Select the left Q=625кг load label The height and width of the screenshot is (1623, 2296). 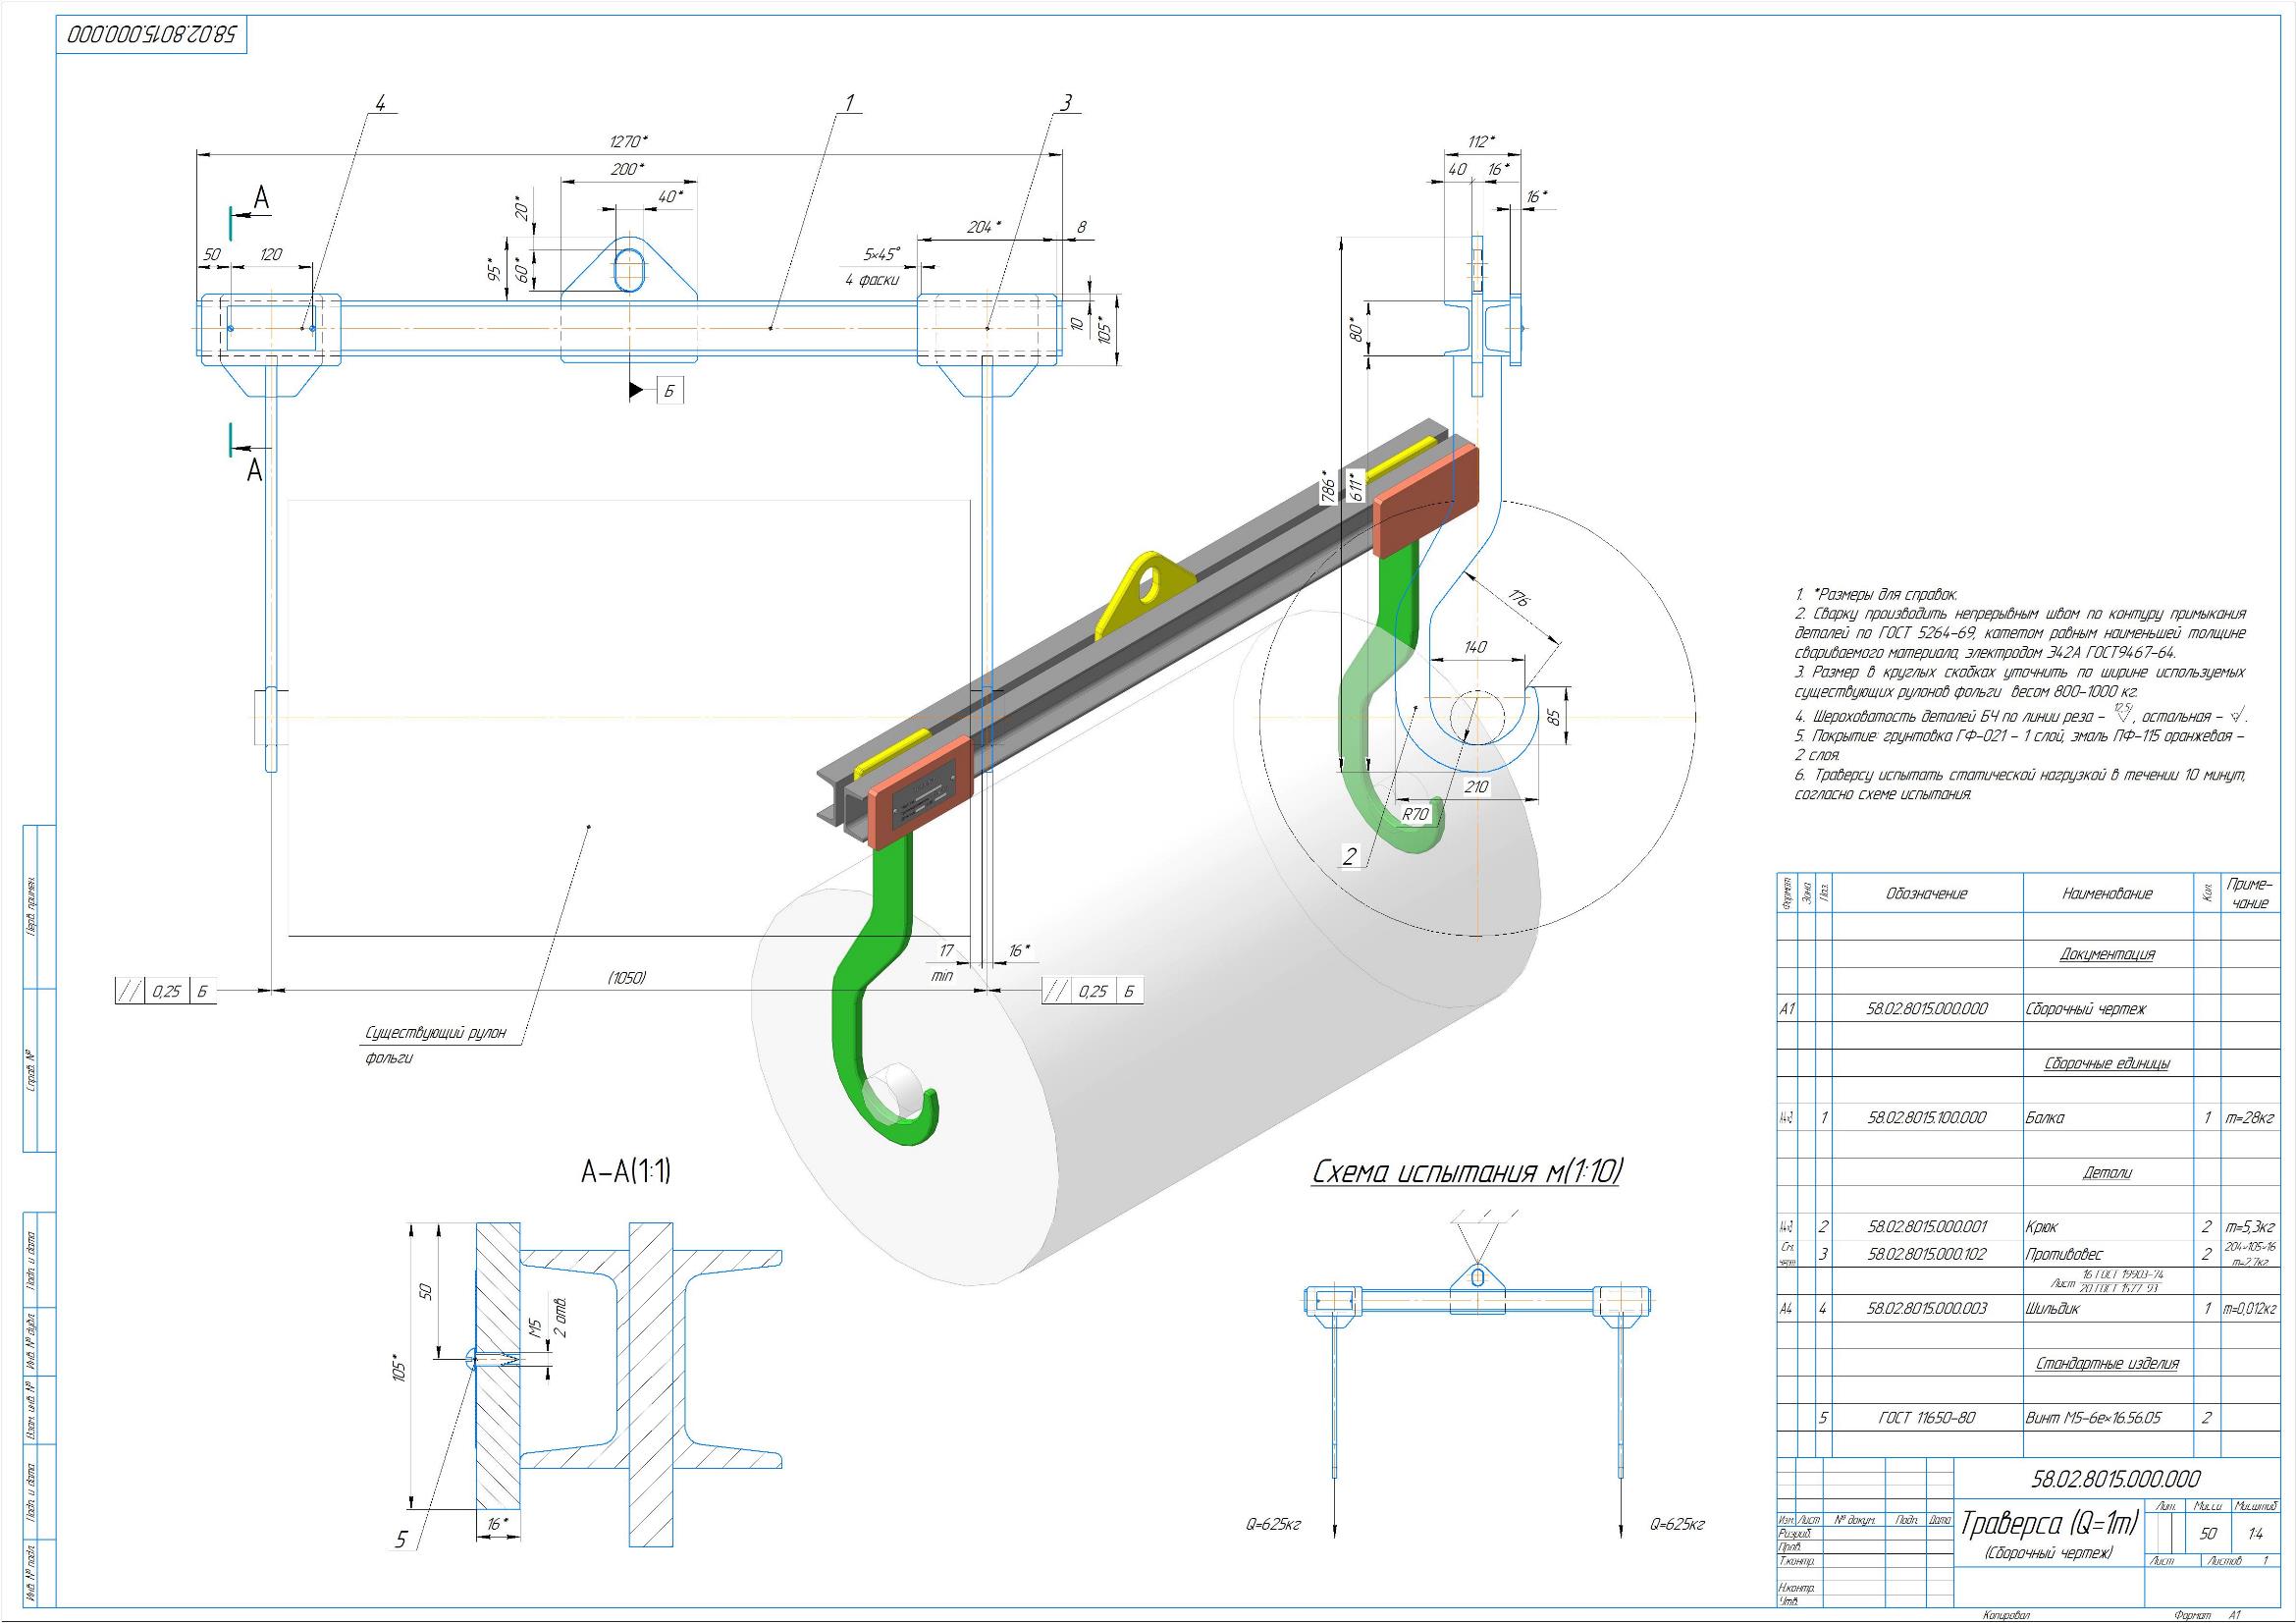1273,1525
